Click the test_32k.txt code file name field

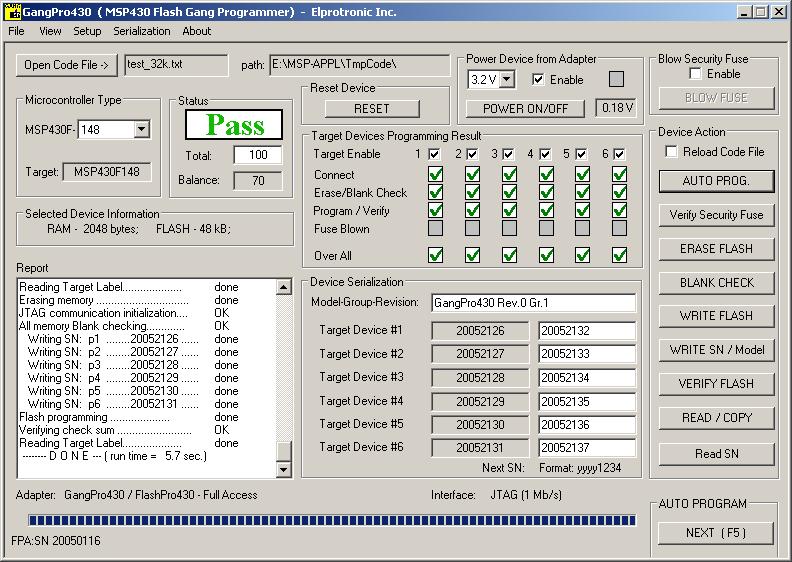pyautogui.click(x=176, y=65)
